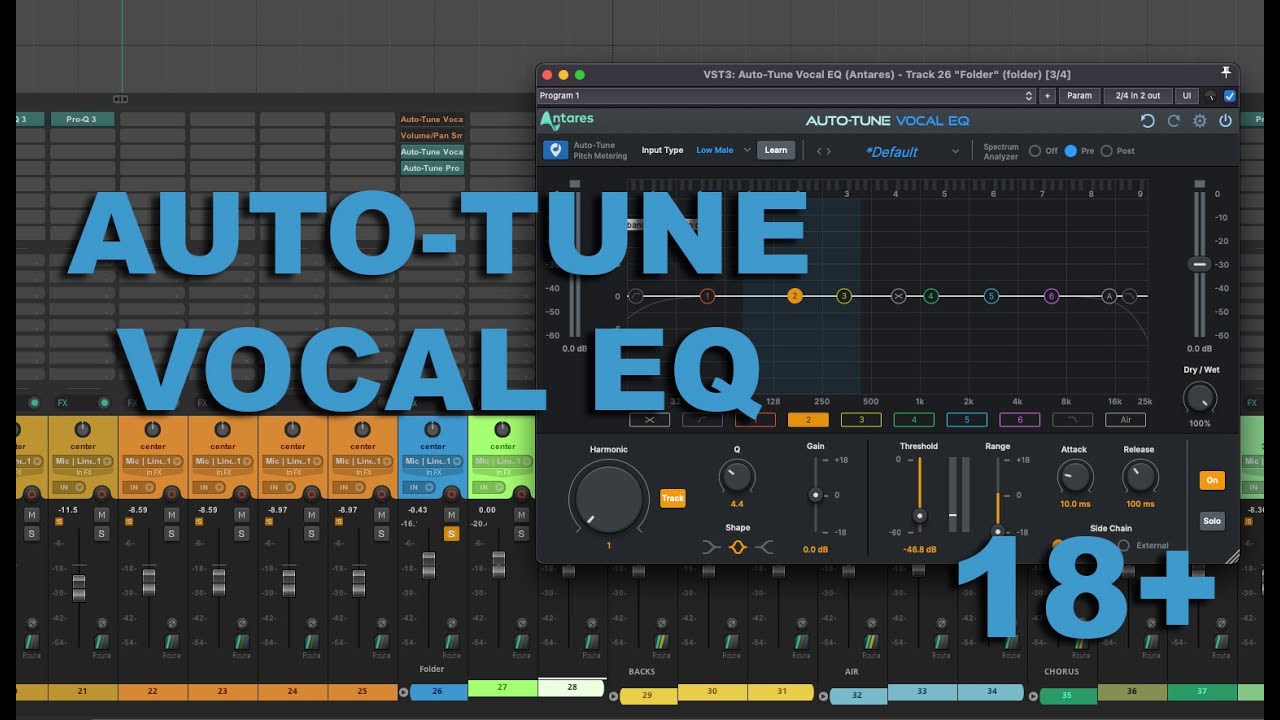This screenshot has width=1280, height=720.
Task: Open the Mic | Line input dropdown on track 22
Action: pyautogui.click(x=153, y=461)
